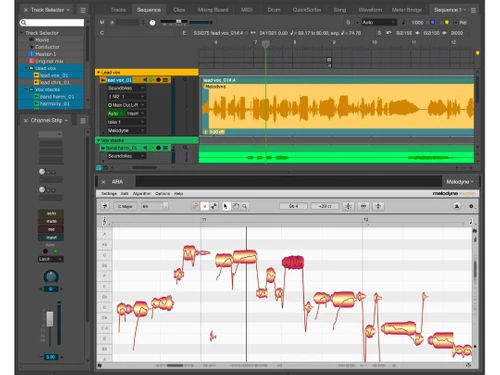Select Melodyne's main arrow tool

[226, 206]
